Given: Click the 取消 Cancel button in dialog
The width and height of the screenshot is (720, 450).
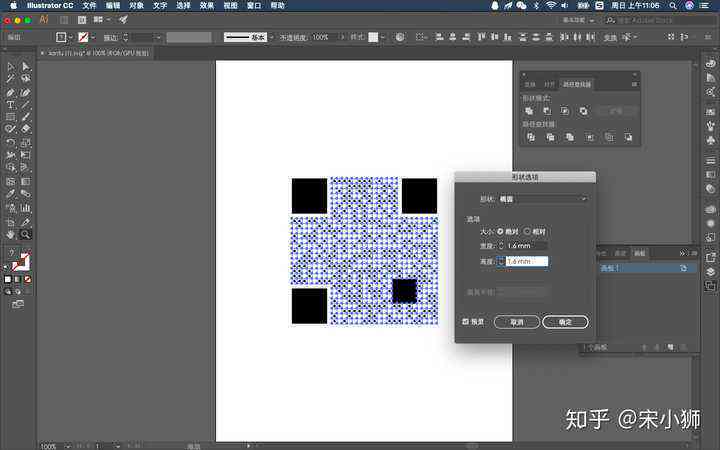Looking at the screenshot, I should pyautogui.click(x=517, y=322).
